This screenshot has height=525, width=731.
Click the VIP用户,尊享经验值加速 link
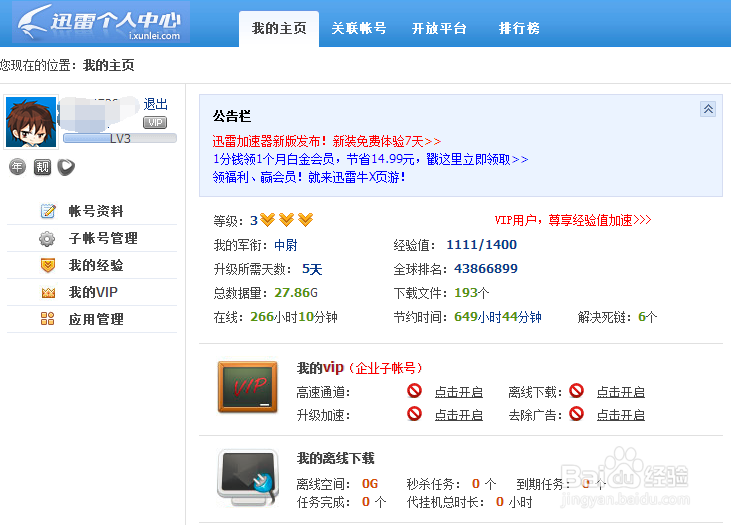[x=572, y=220]
